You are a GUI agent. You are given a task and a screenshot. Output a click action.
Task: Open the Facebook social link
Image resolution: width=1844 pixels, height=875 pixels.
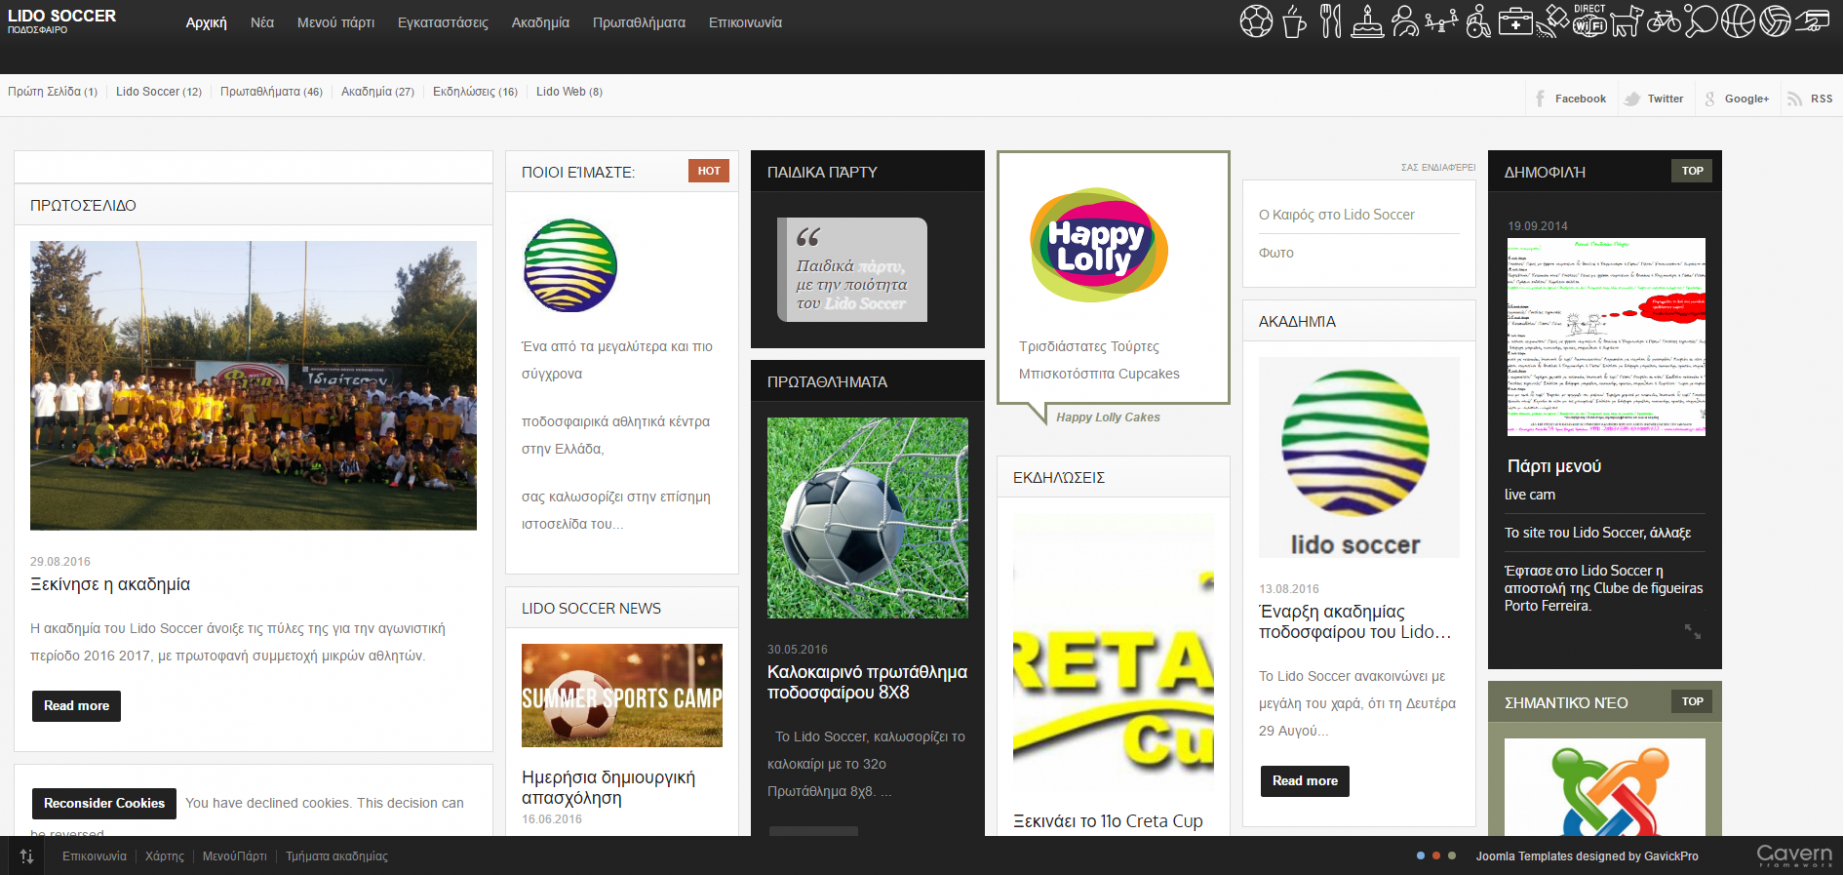pos(1572,98)
